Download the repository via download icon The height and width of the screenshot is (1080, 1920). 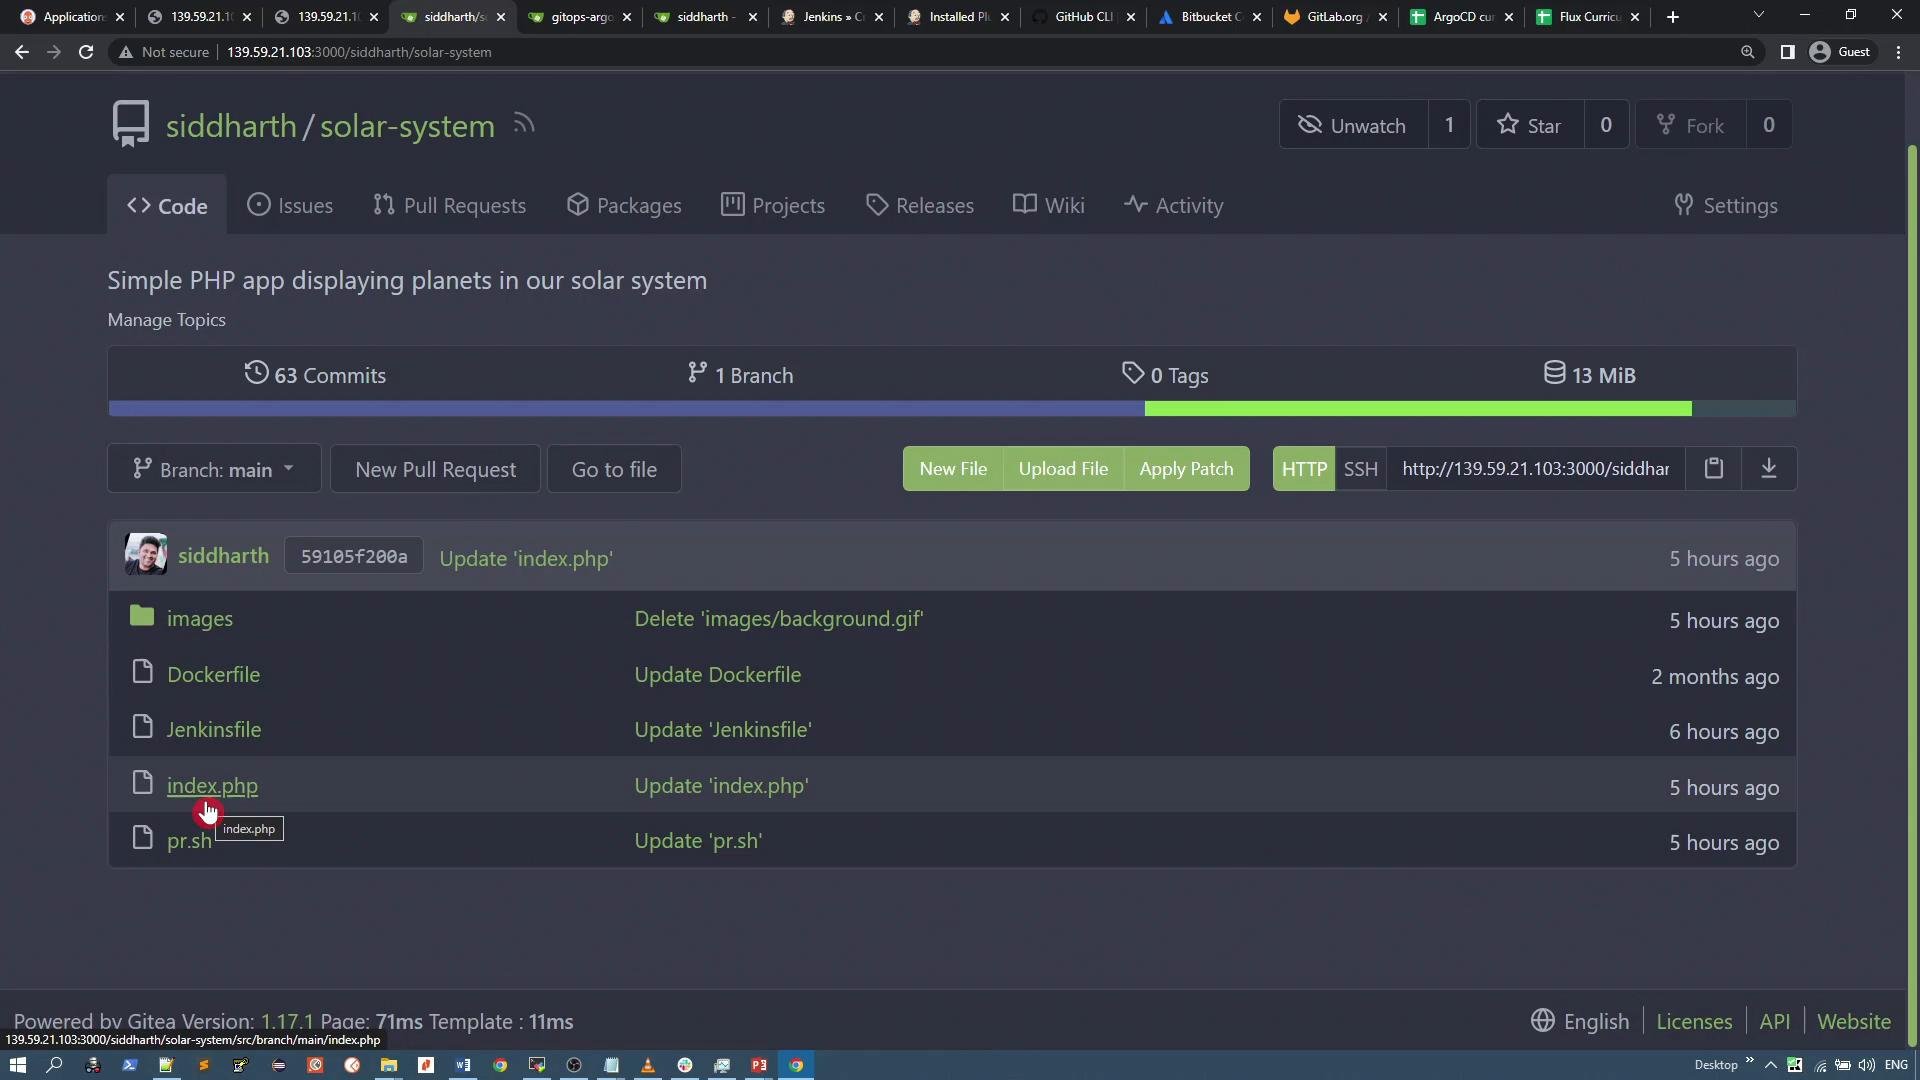[1768, 468]
